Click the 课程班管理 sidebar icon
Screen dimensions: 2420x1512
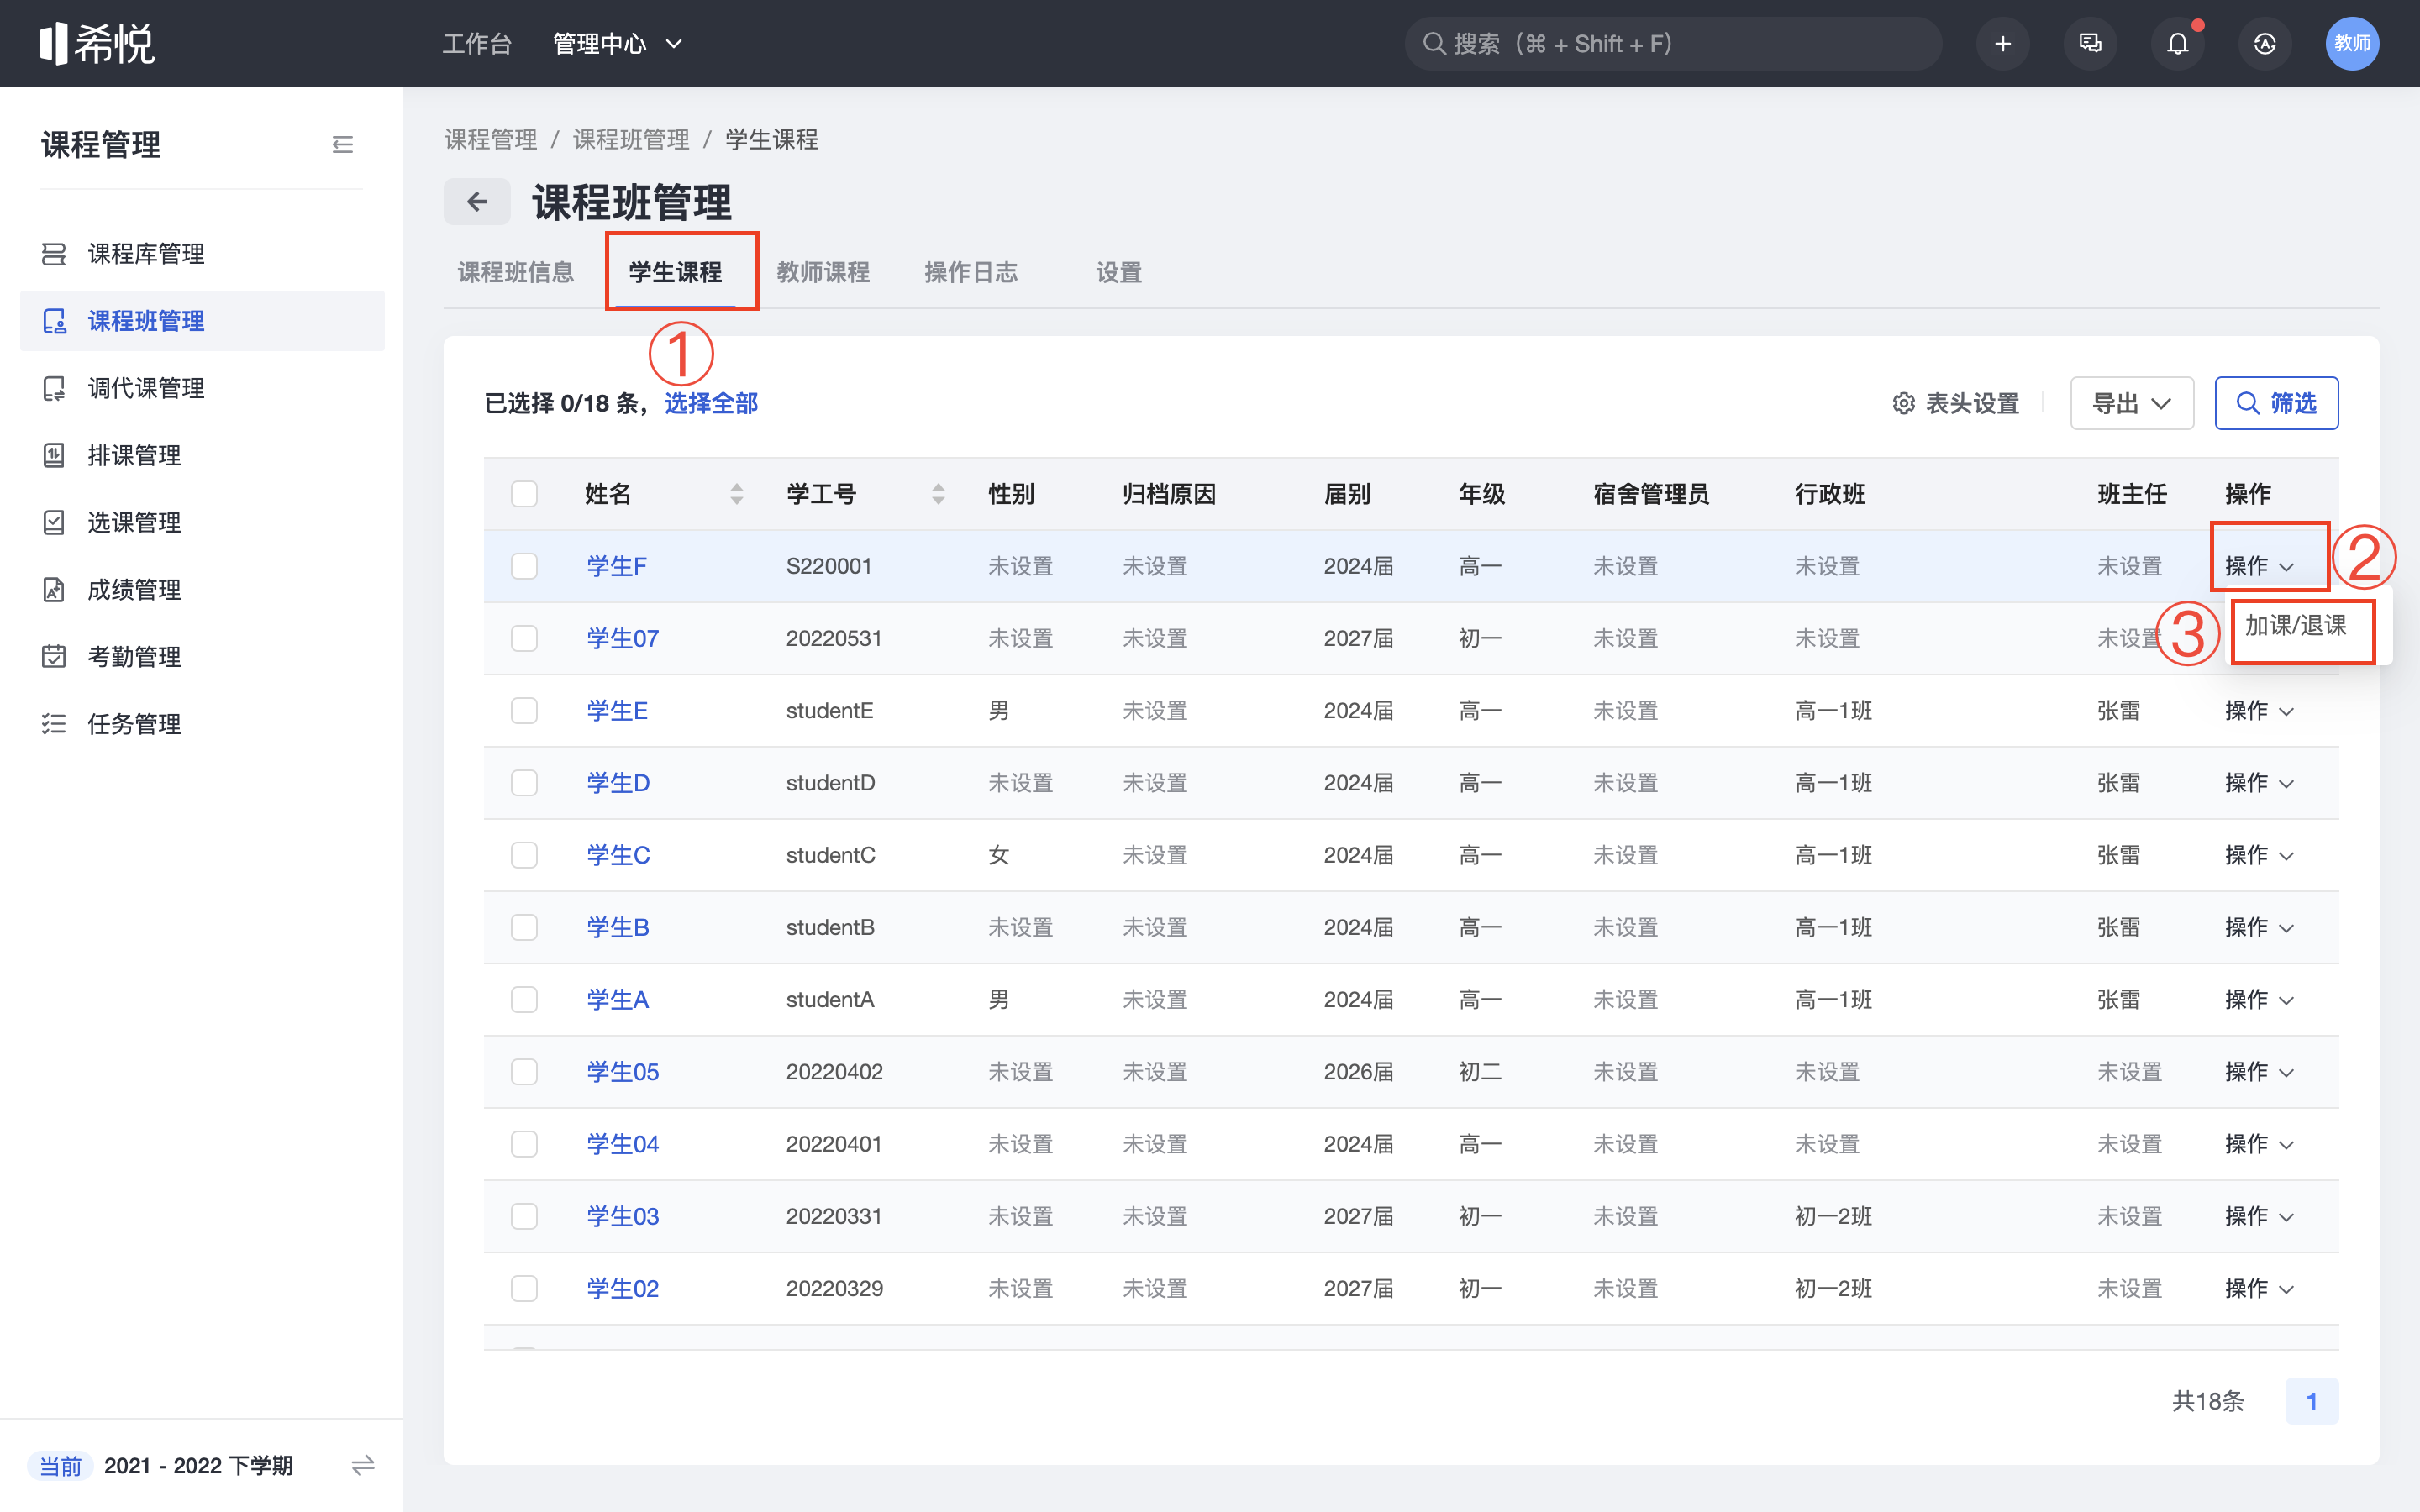click(x=54, y=321)
